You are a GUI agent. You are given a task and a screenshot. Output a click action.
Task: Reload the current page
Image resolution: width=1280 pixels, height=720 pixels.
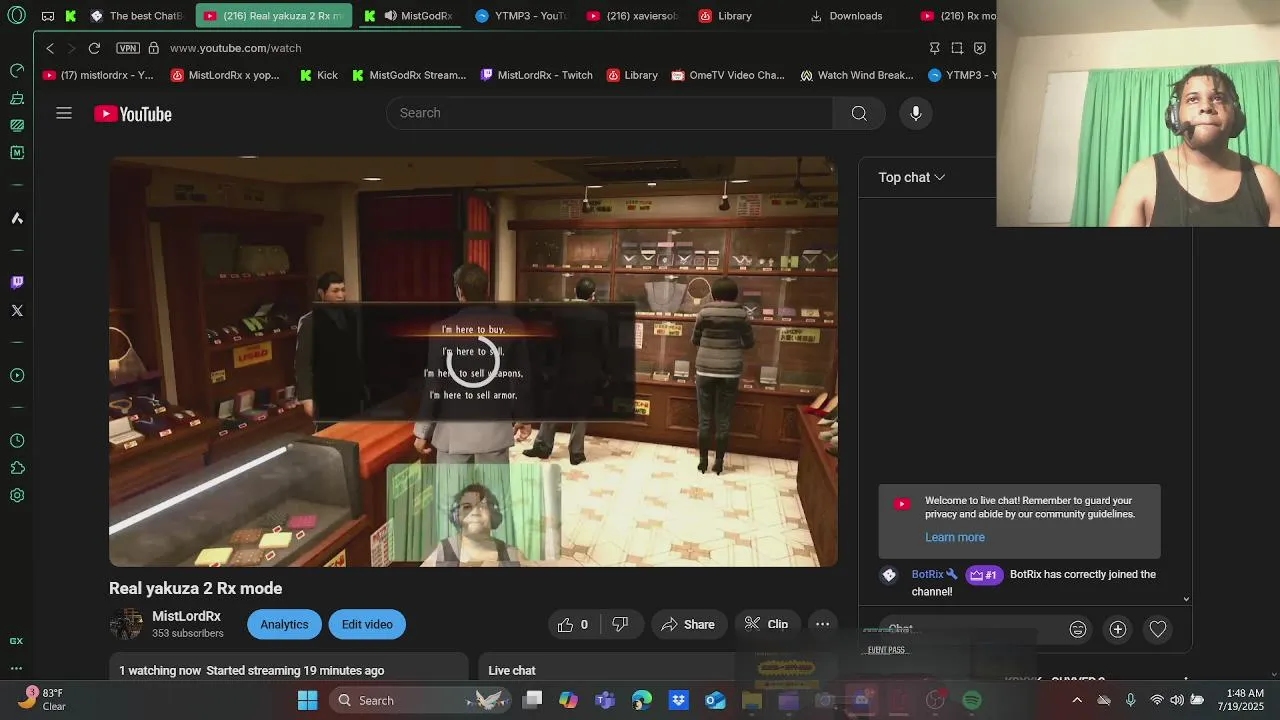click(x=94, y=48)
